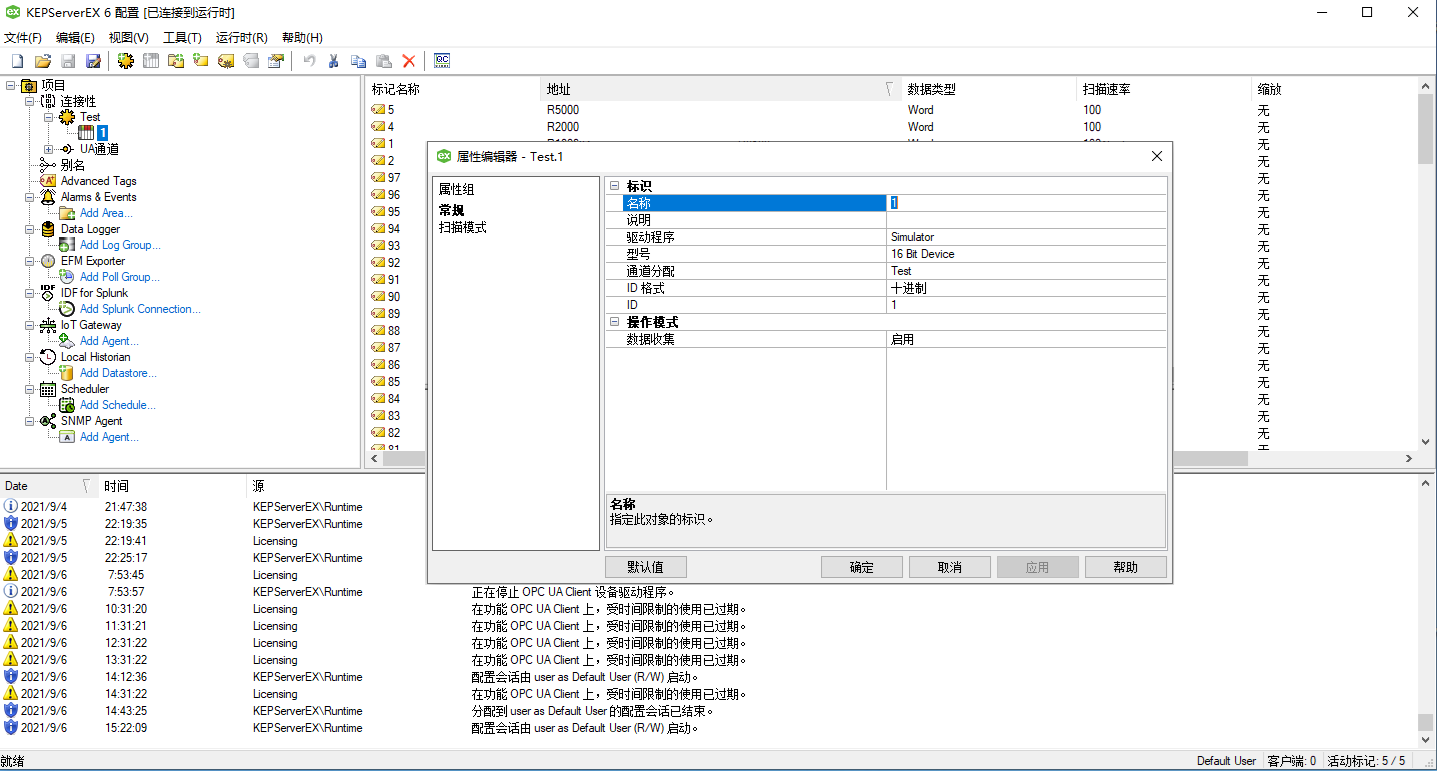Click the 取消 button
This screenshot has width=1437, height=771.
pyautogui.click(x=950, y=567)
